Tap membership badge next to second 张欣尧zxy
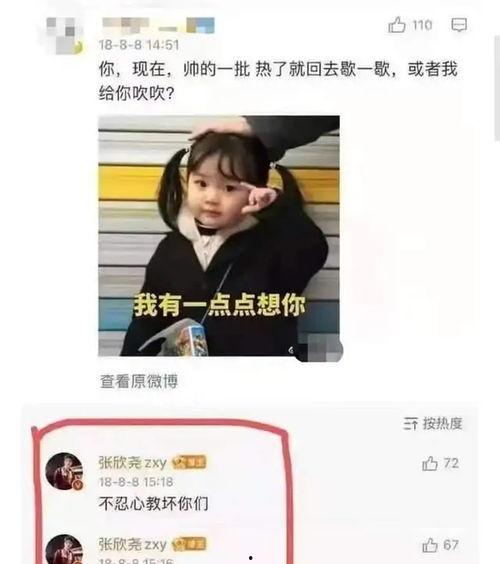 [189, 545]
